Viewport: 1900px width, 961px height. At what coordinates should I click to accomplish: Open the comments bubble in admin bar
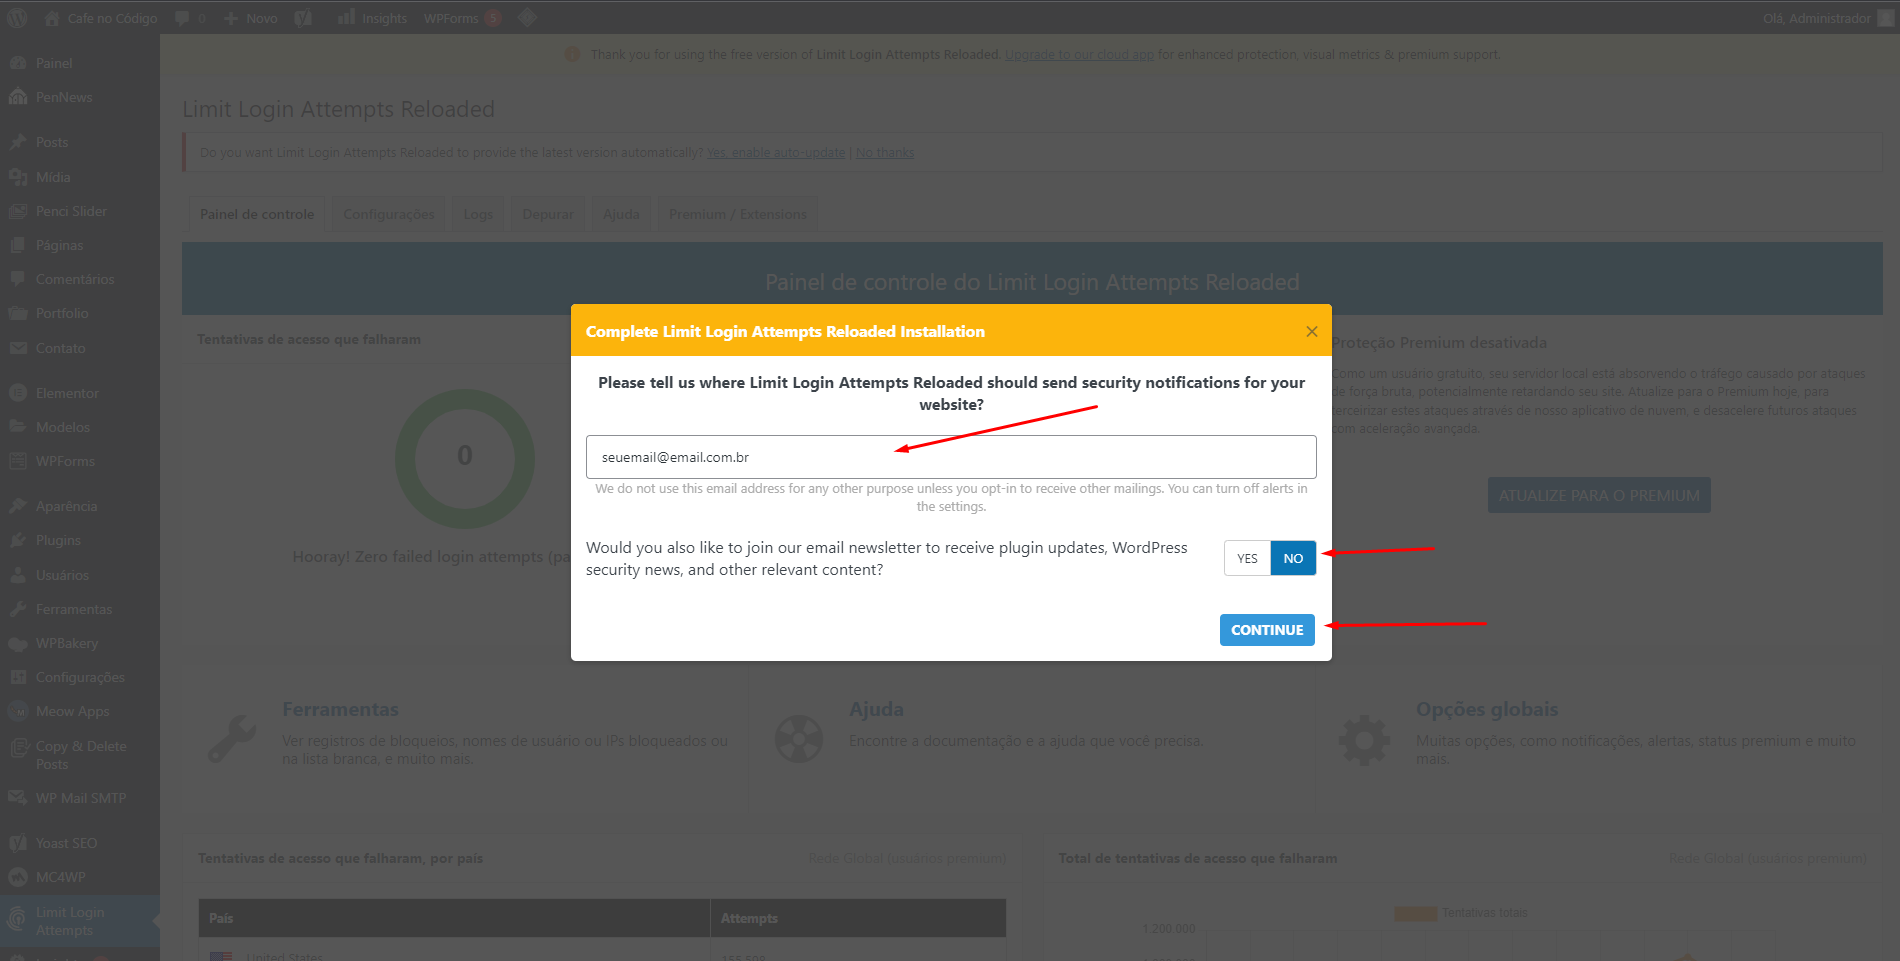click(190, 18)
